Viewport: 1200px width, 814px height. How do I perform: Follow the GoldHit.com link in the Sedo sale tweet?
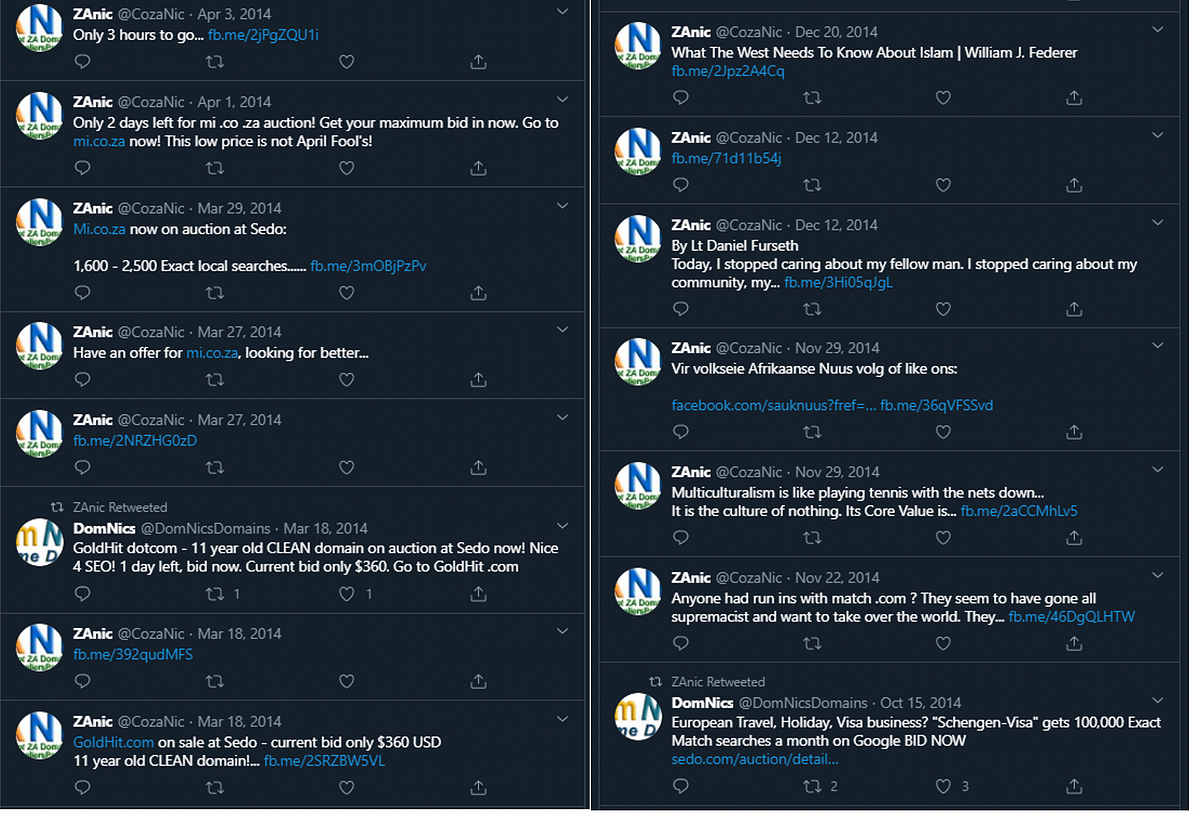point(113,742)
